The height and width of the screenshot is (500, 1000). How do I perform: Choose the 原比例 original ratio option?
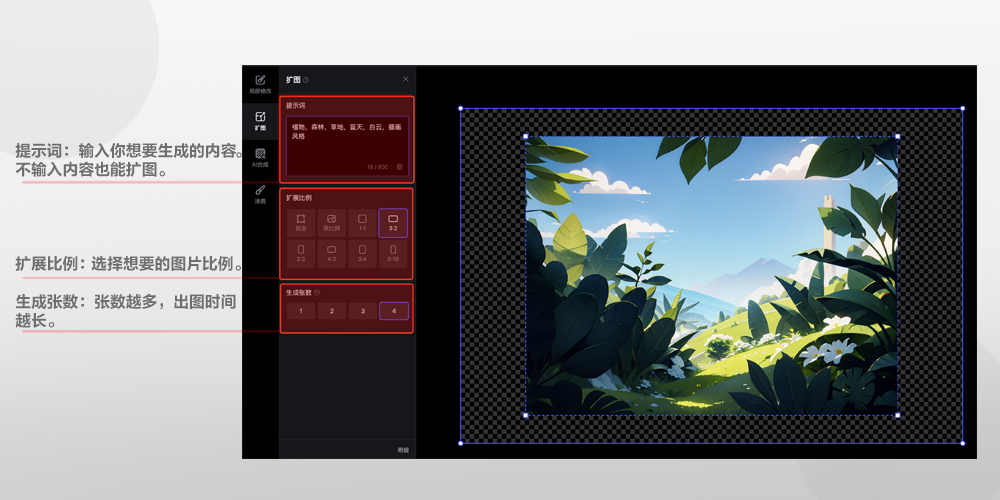[332, 223]
